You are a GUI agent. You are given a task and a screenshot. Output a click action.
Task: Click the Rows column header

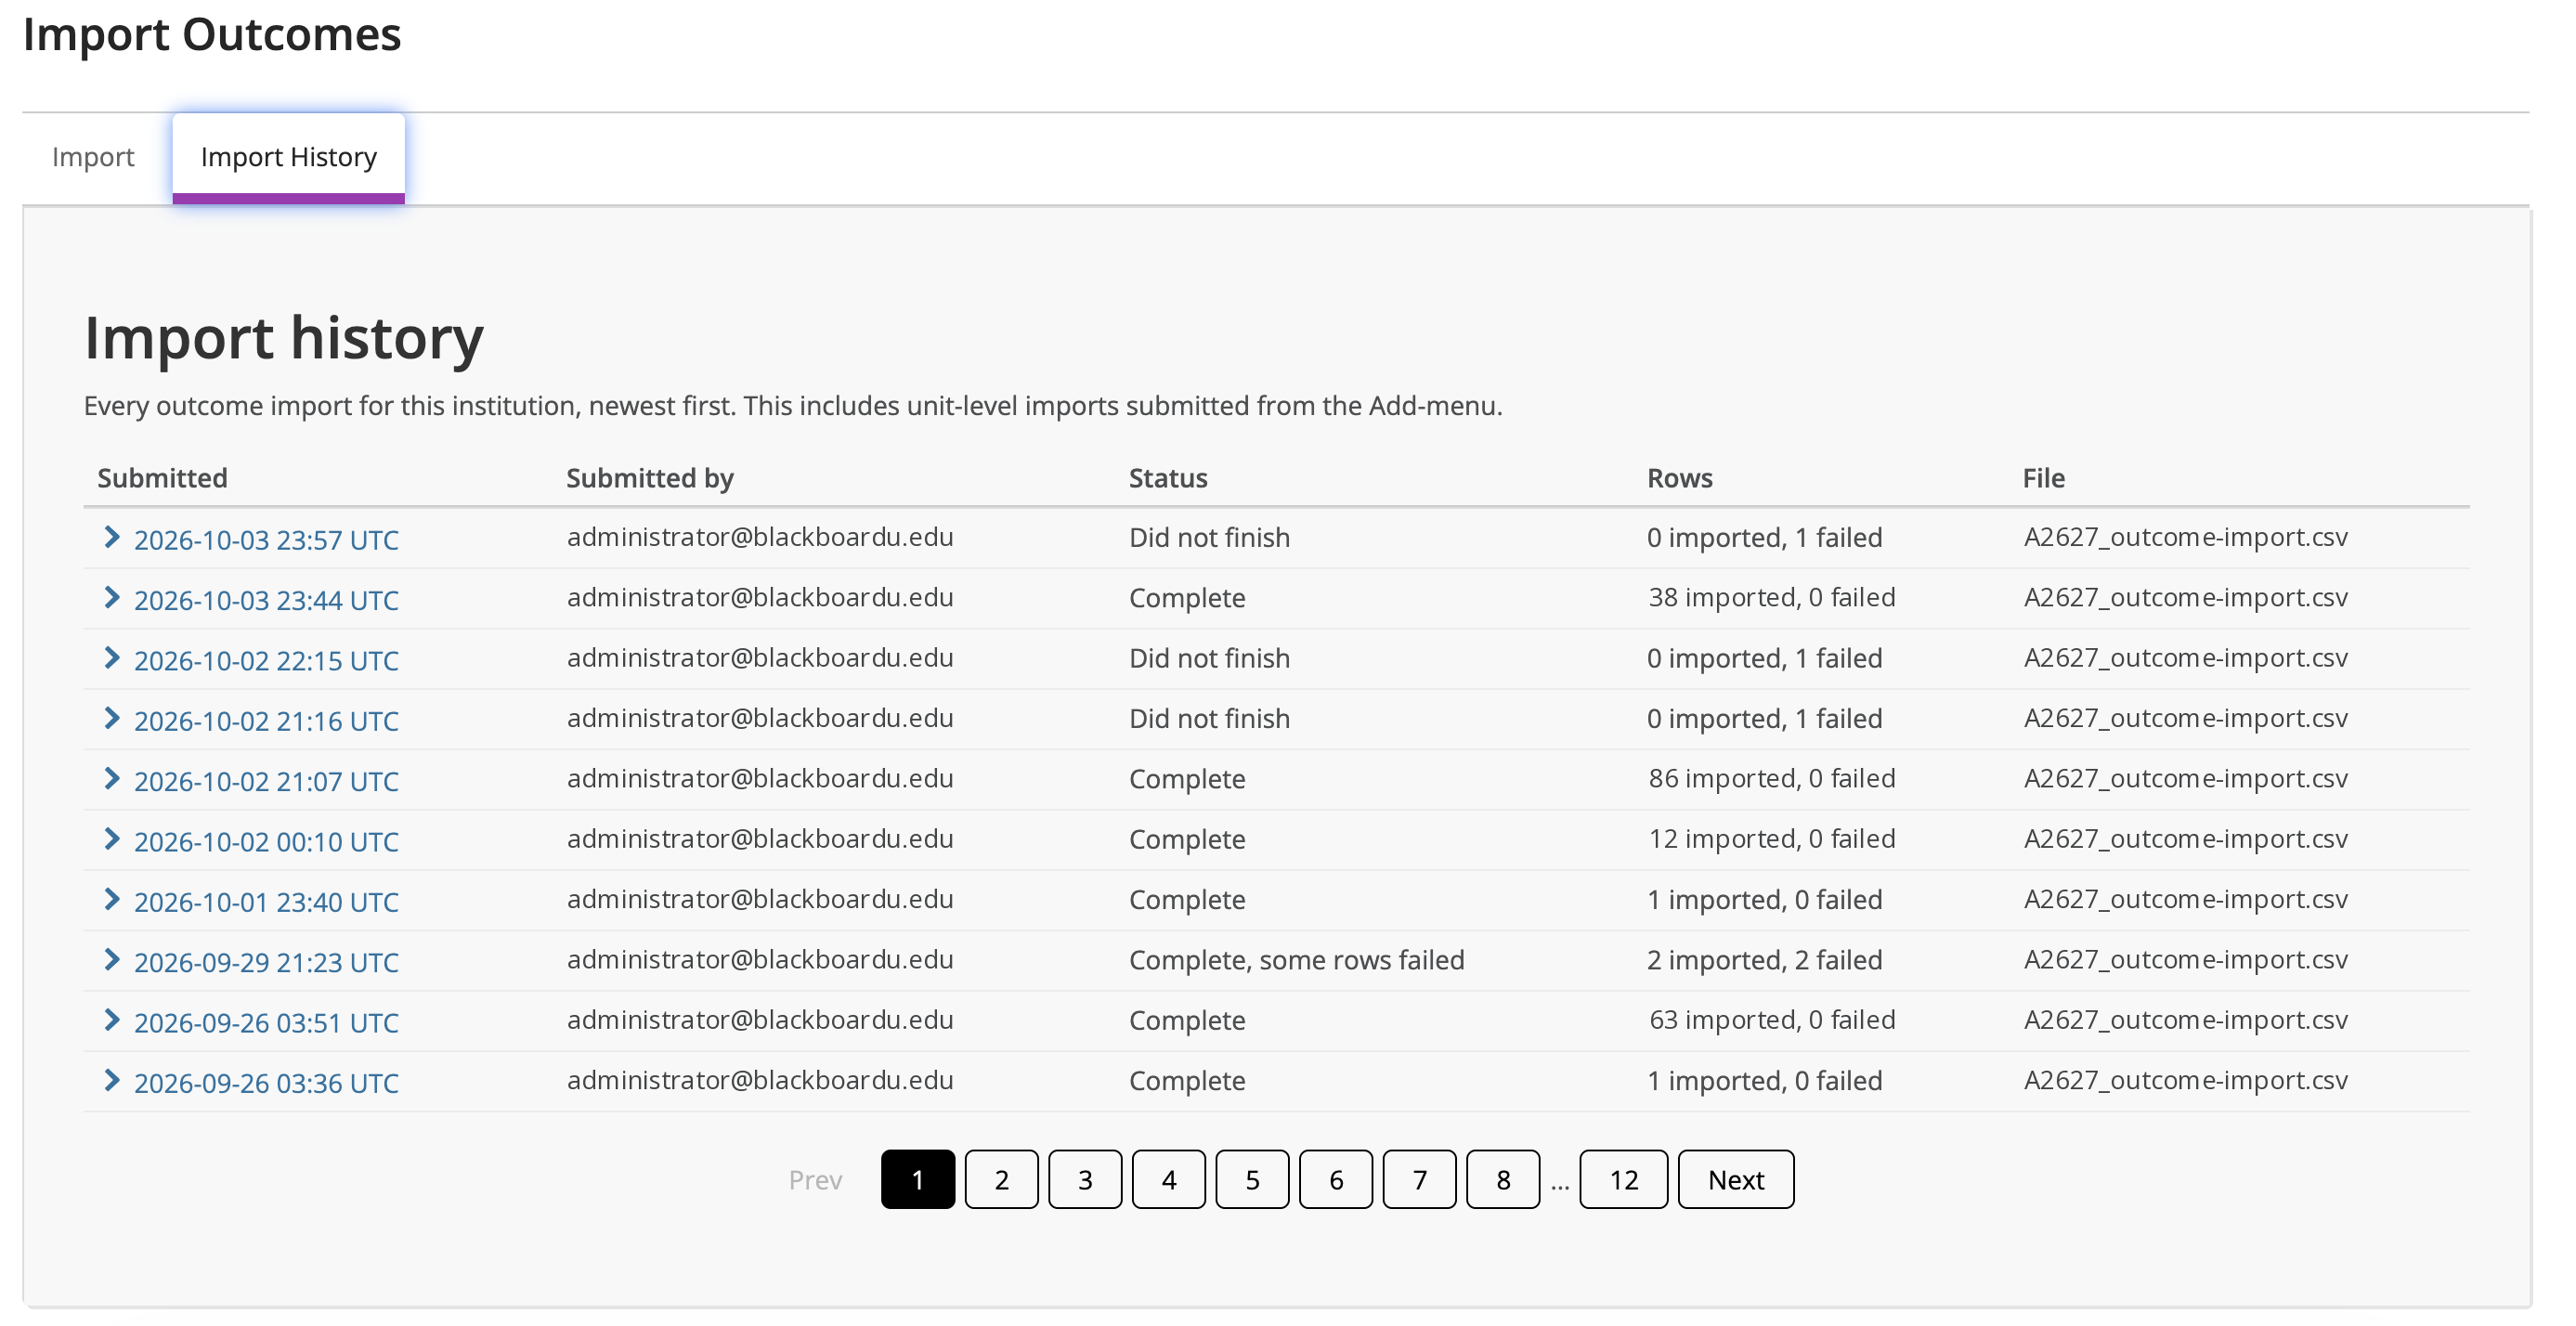click(x=1680, y=478)
